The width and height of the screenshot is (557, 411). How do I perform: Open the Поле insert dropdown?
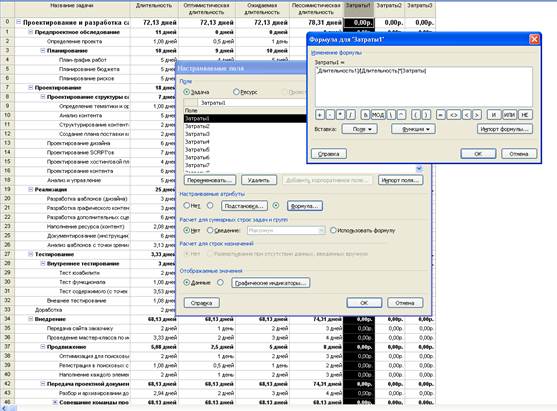[x=359, y=129]
